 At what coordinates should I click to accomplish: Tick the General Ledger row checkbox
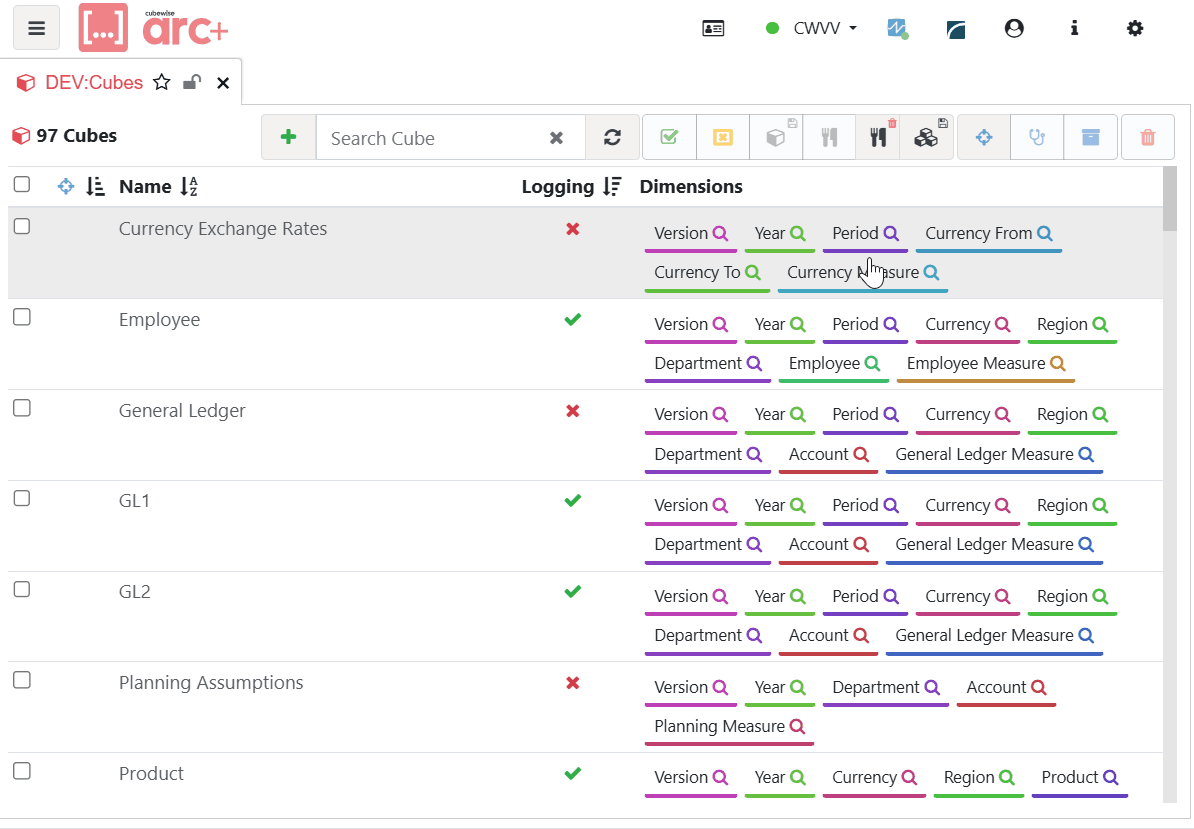click(22, 408)
